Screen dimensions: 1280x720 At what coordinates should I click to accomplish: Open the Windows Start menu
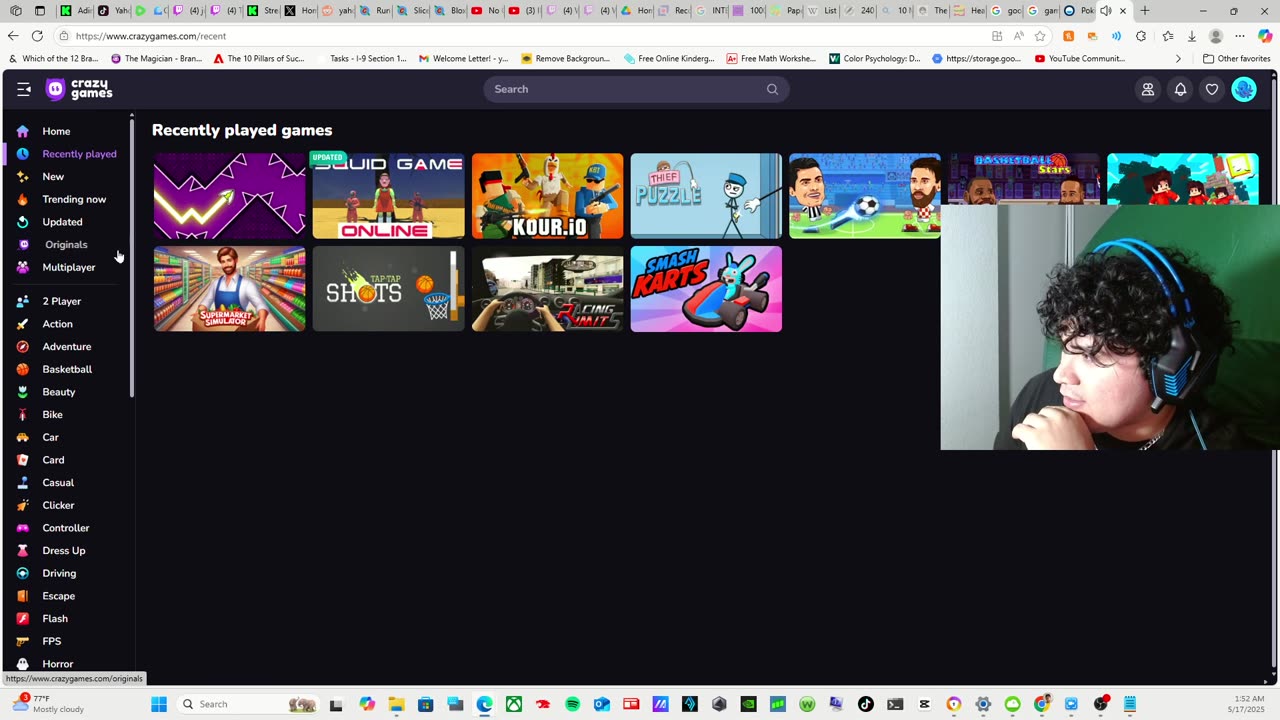(x=159, y=704)
